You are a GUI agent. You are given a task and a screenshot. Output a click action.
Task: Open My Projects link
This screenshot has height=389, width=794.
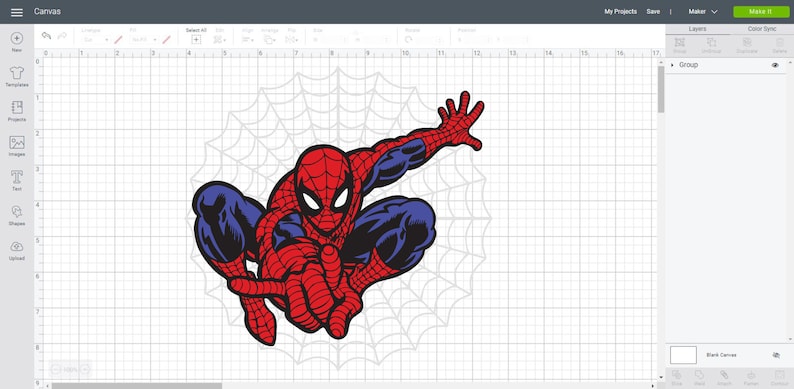point(620,12)
